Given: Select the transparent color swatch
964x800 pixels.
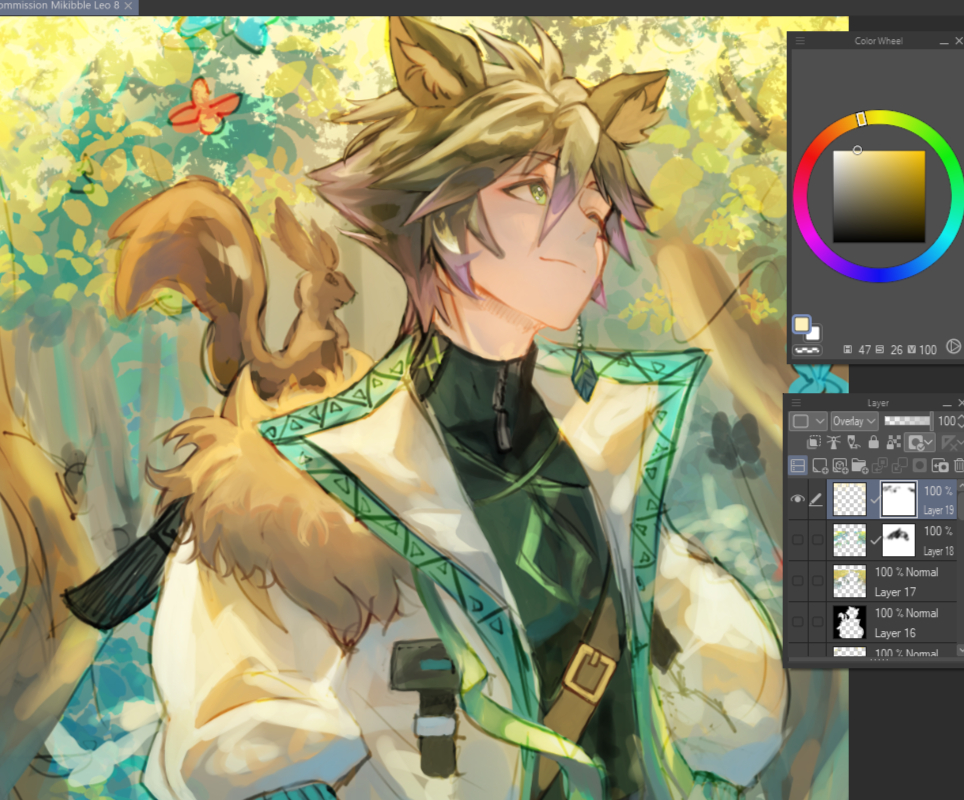Looking at the screenshot, I should point(806,350).
